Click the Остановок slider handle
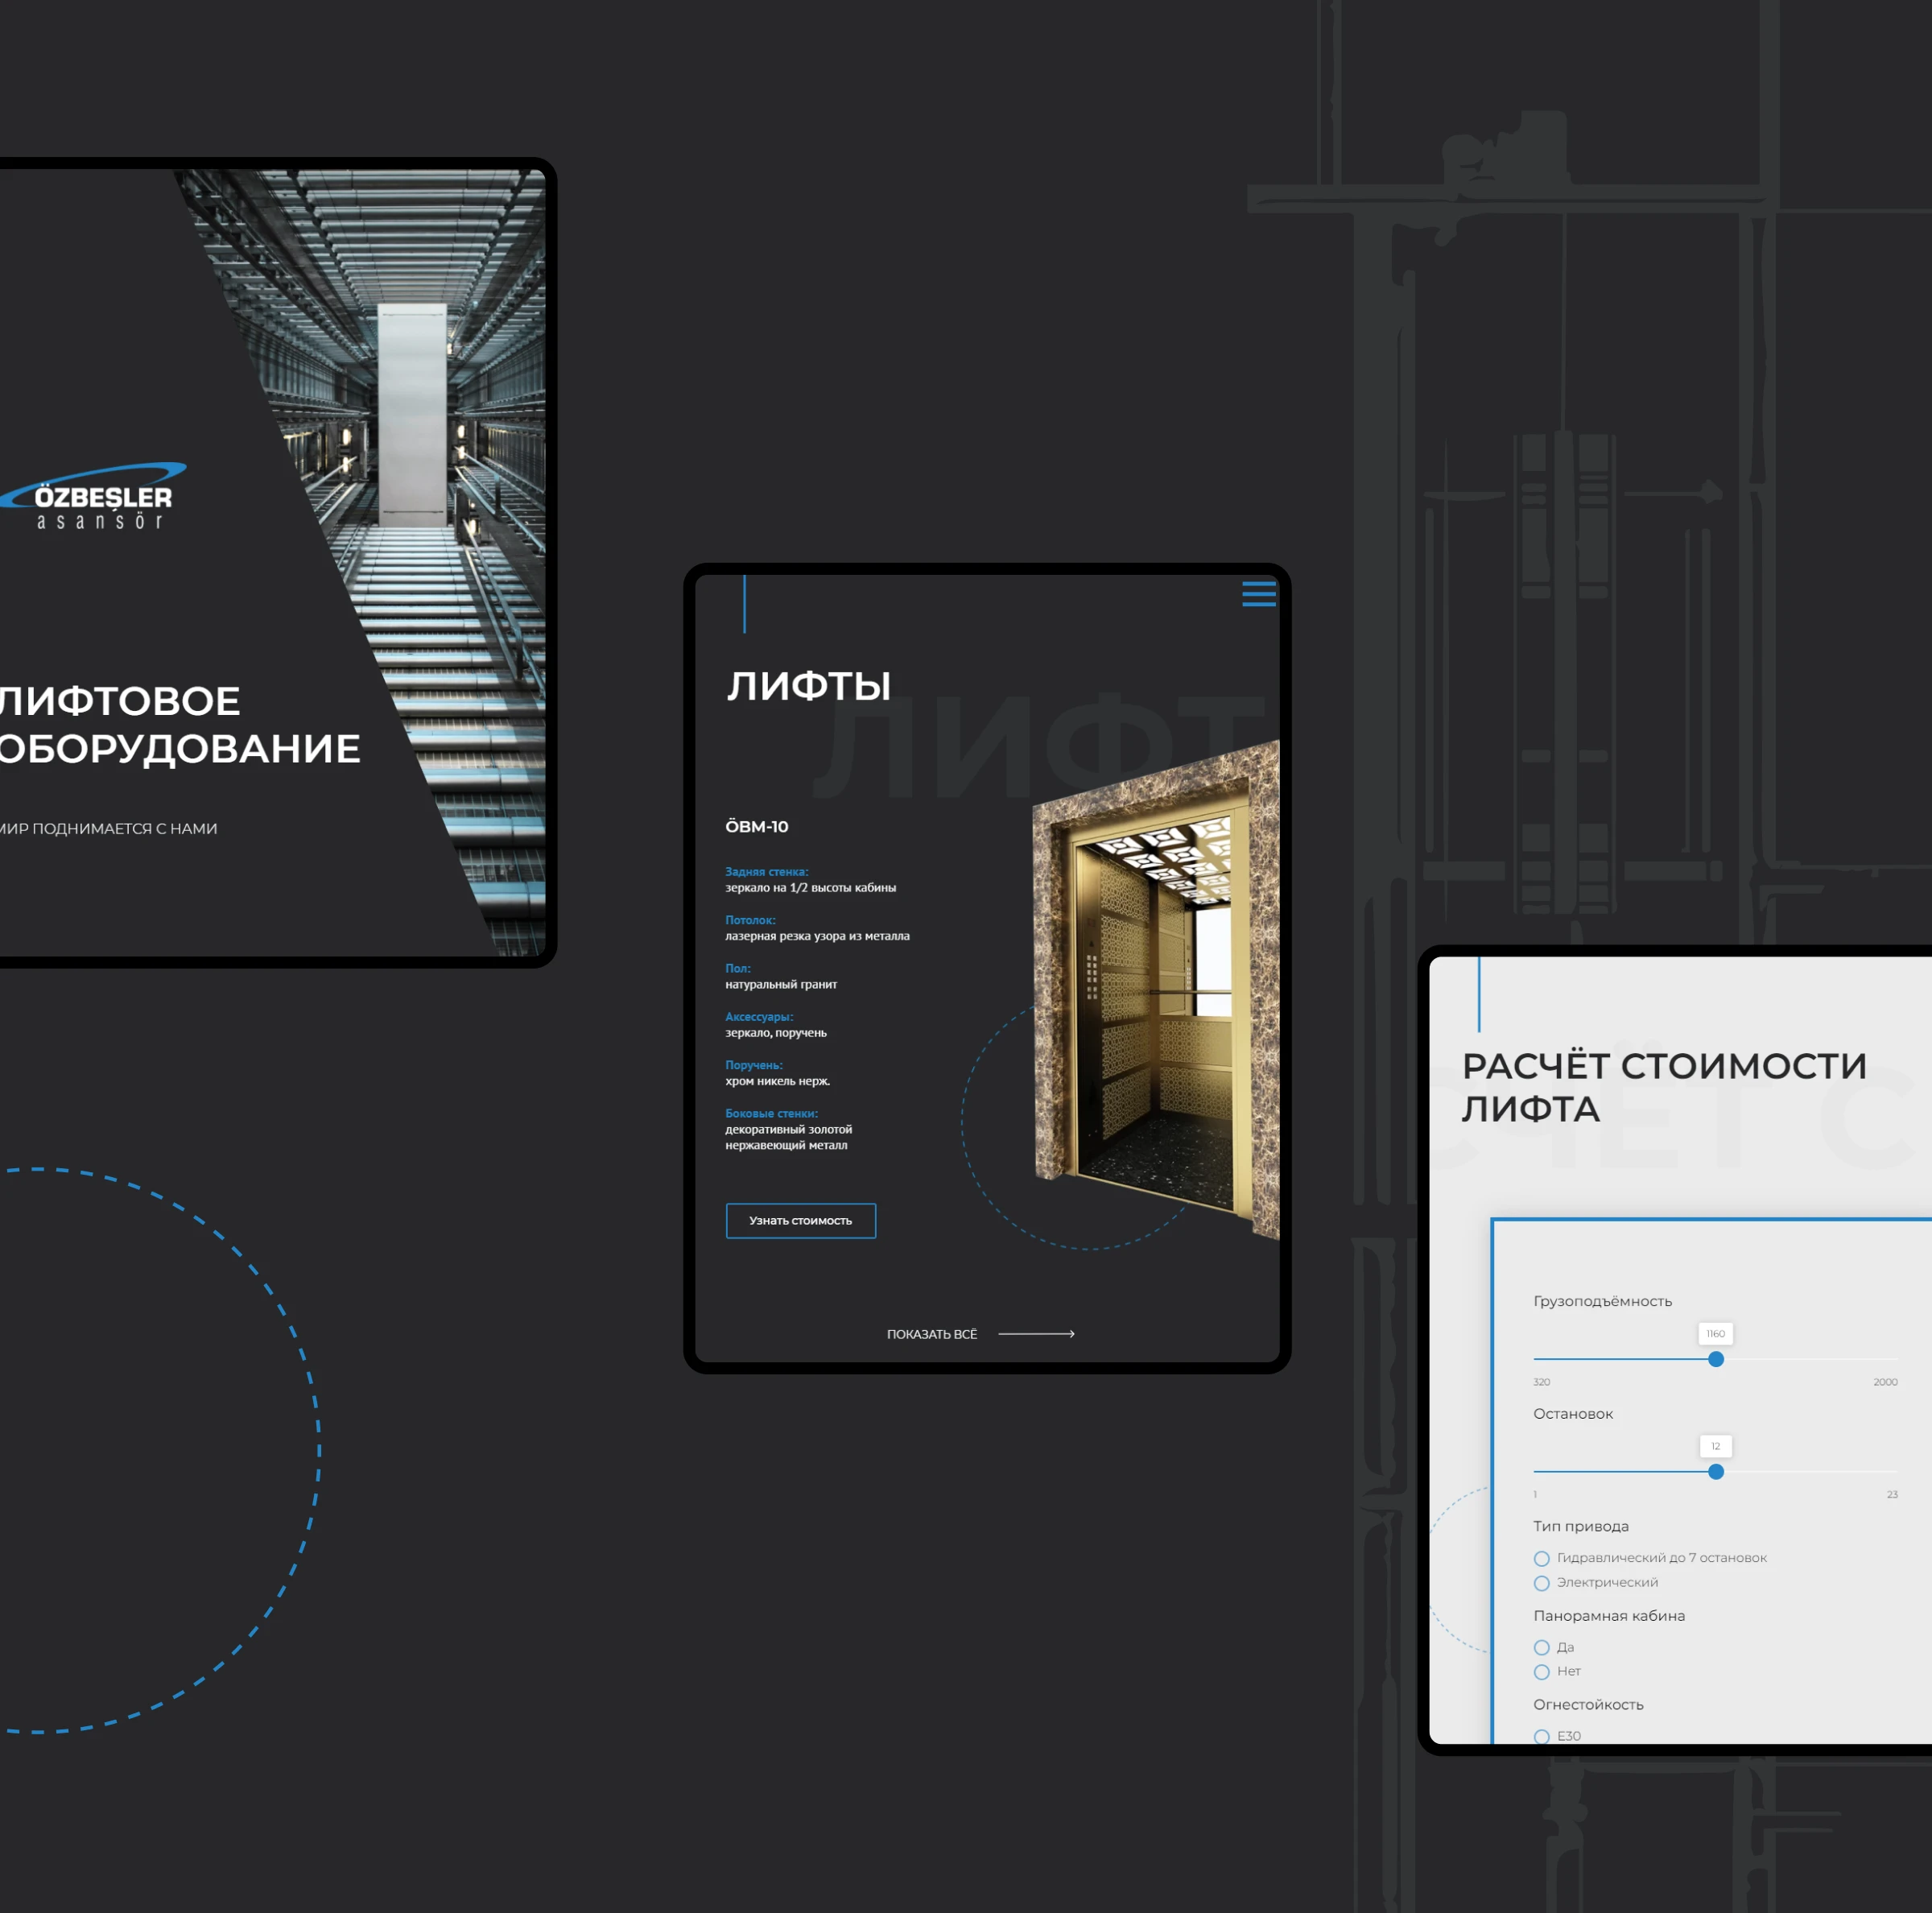Screen dimensions: 1932x1913 tap(1716, 1472)
